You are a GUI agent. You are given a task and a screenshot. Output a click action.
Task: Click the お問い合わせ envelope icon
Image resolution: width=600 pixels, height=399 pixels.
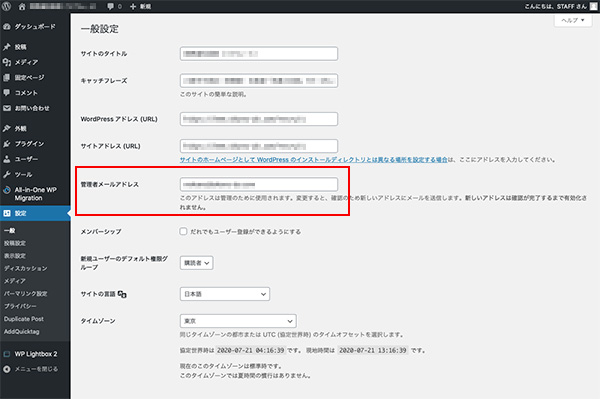point(7,108)
